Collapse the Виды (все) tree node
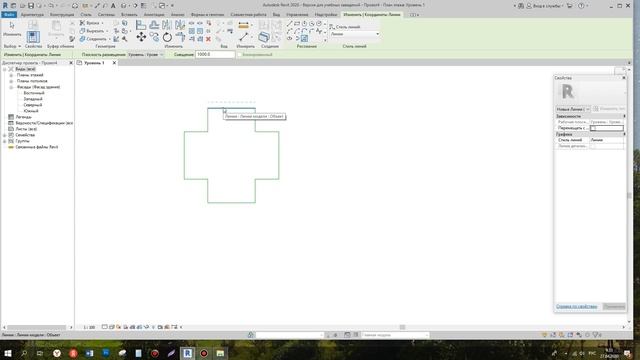The width and height of the screenshot is (640, 360). pyautogui.click(x=5, y=69)
